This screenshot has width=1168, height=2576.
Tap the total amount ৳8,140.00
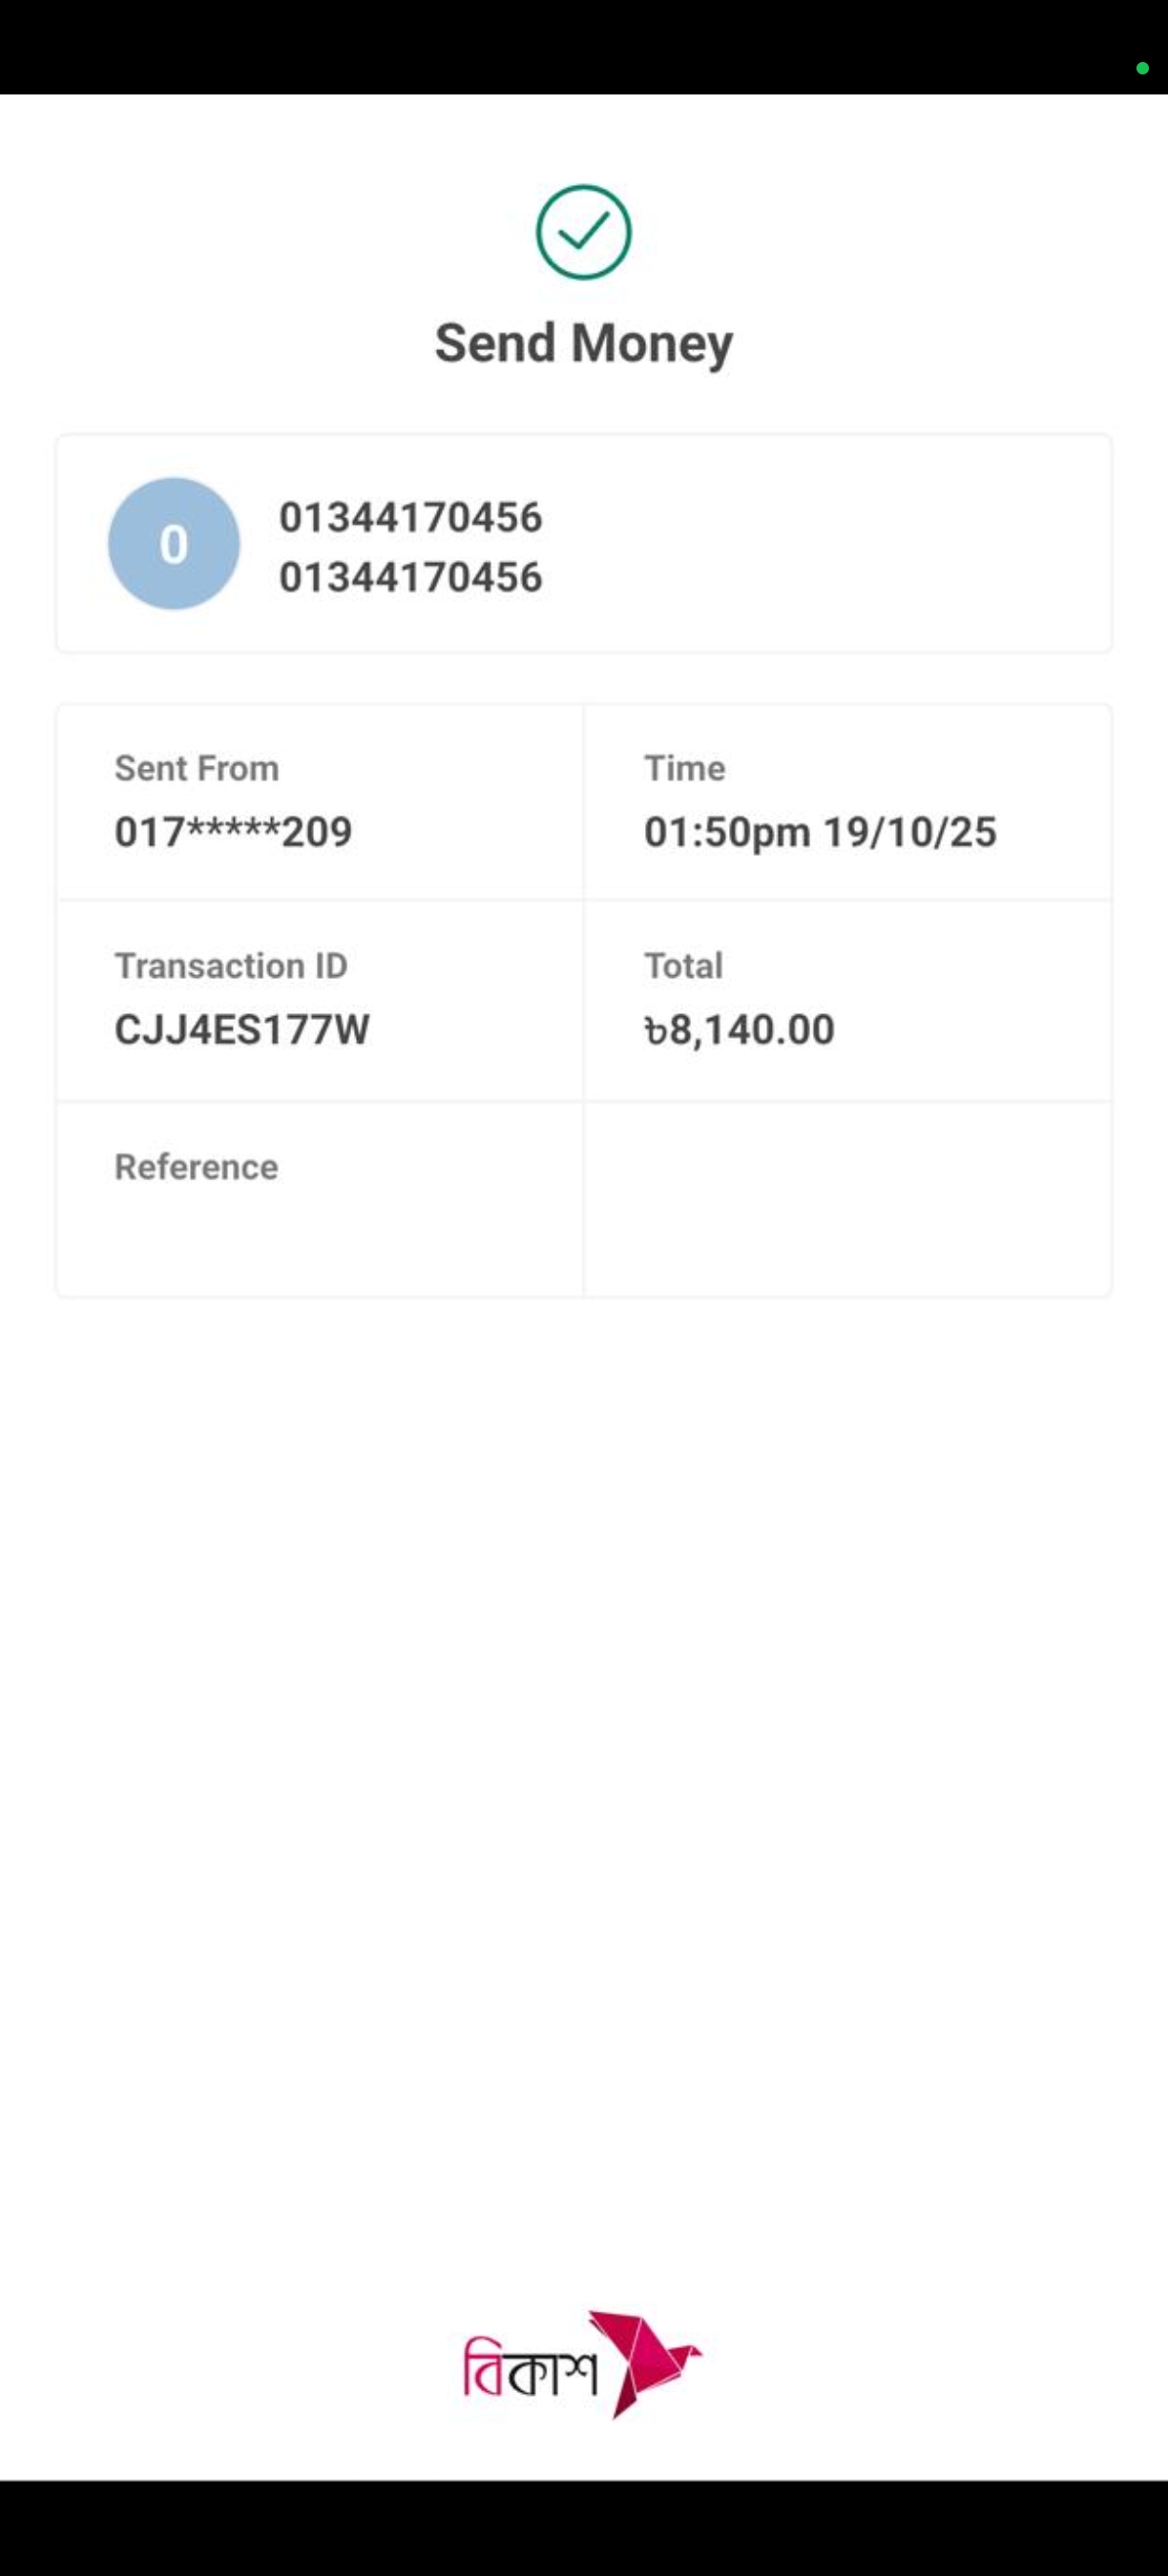pyautogui.click(x=739, y=1030)
